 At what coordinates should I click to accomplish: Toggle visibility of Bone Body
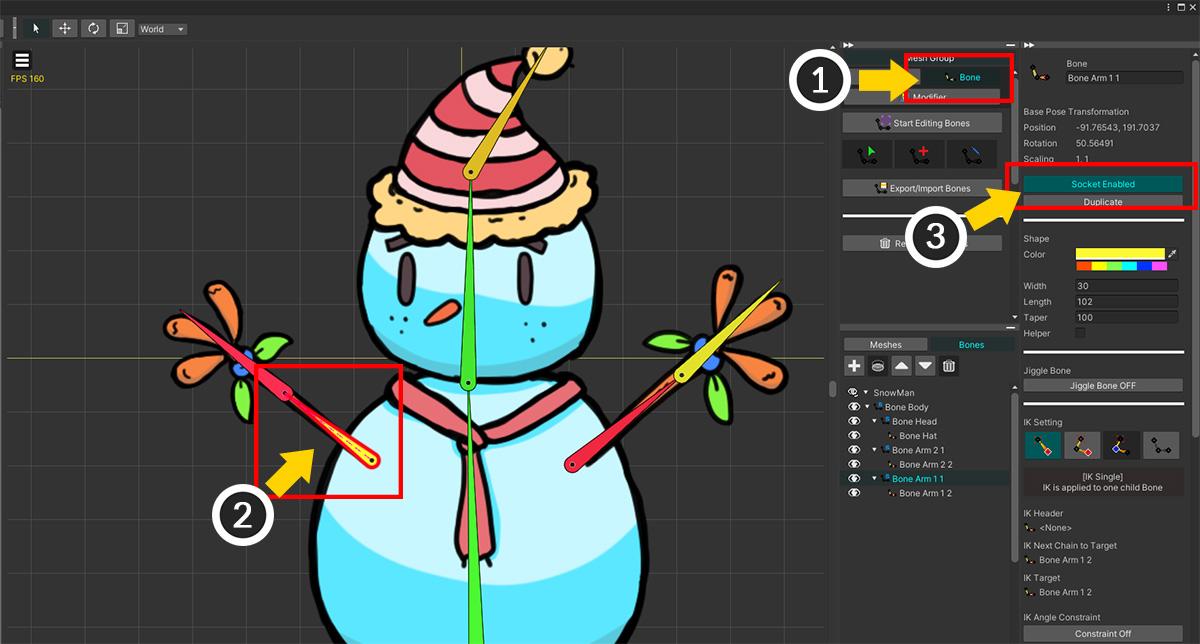(x=854, y=407)
